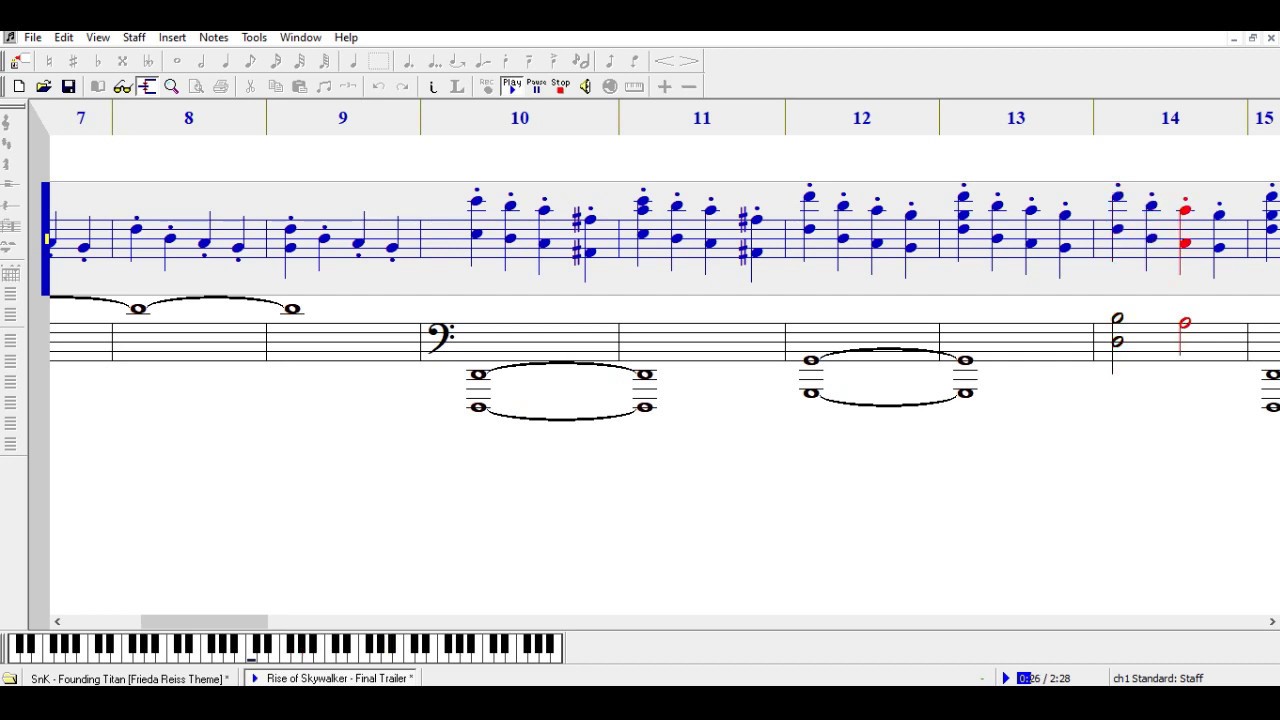Open the Window menu

(300, 37)
